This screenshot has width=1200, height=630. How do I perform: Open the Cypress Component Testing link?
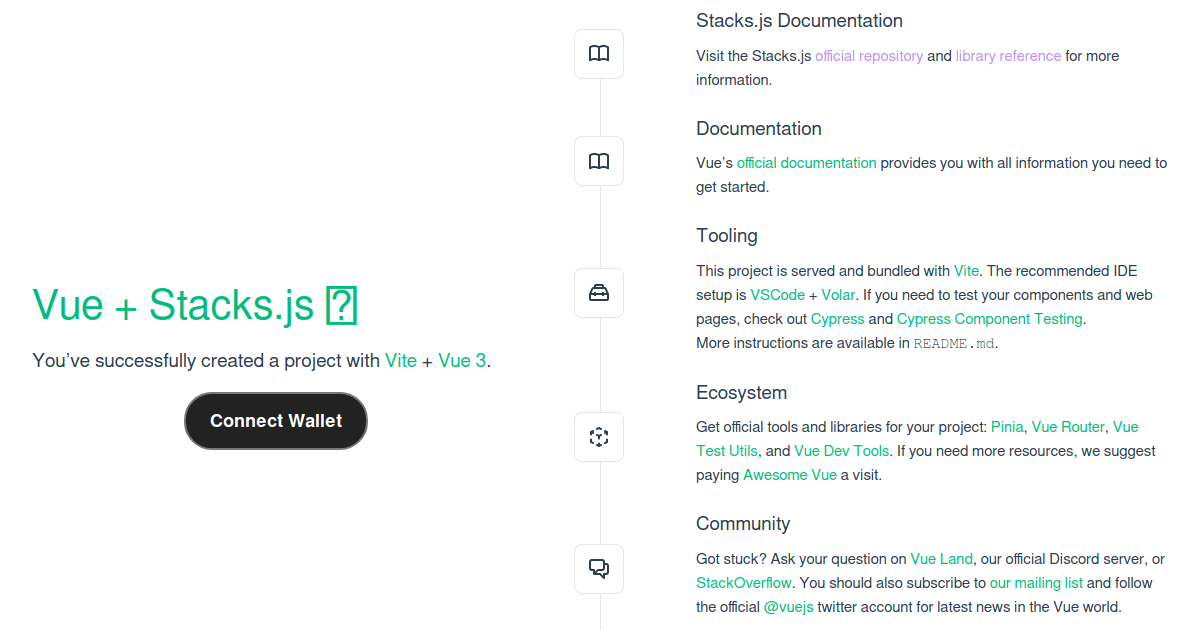tap(989, 318)
